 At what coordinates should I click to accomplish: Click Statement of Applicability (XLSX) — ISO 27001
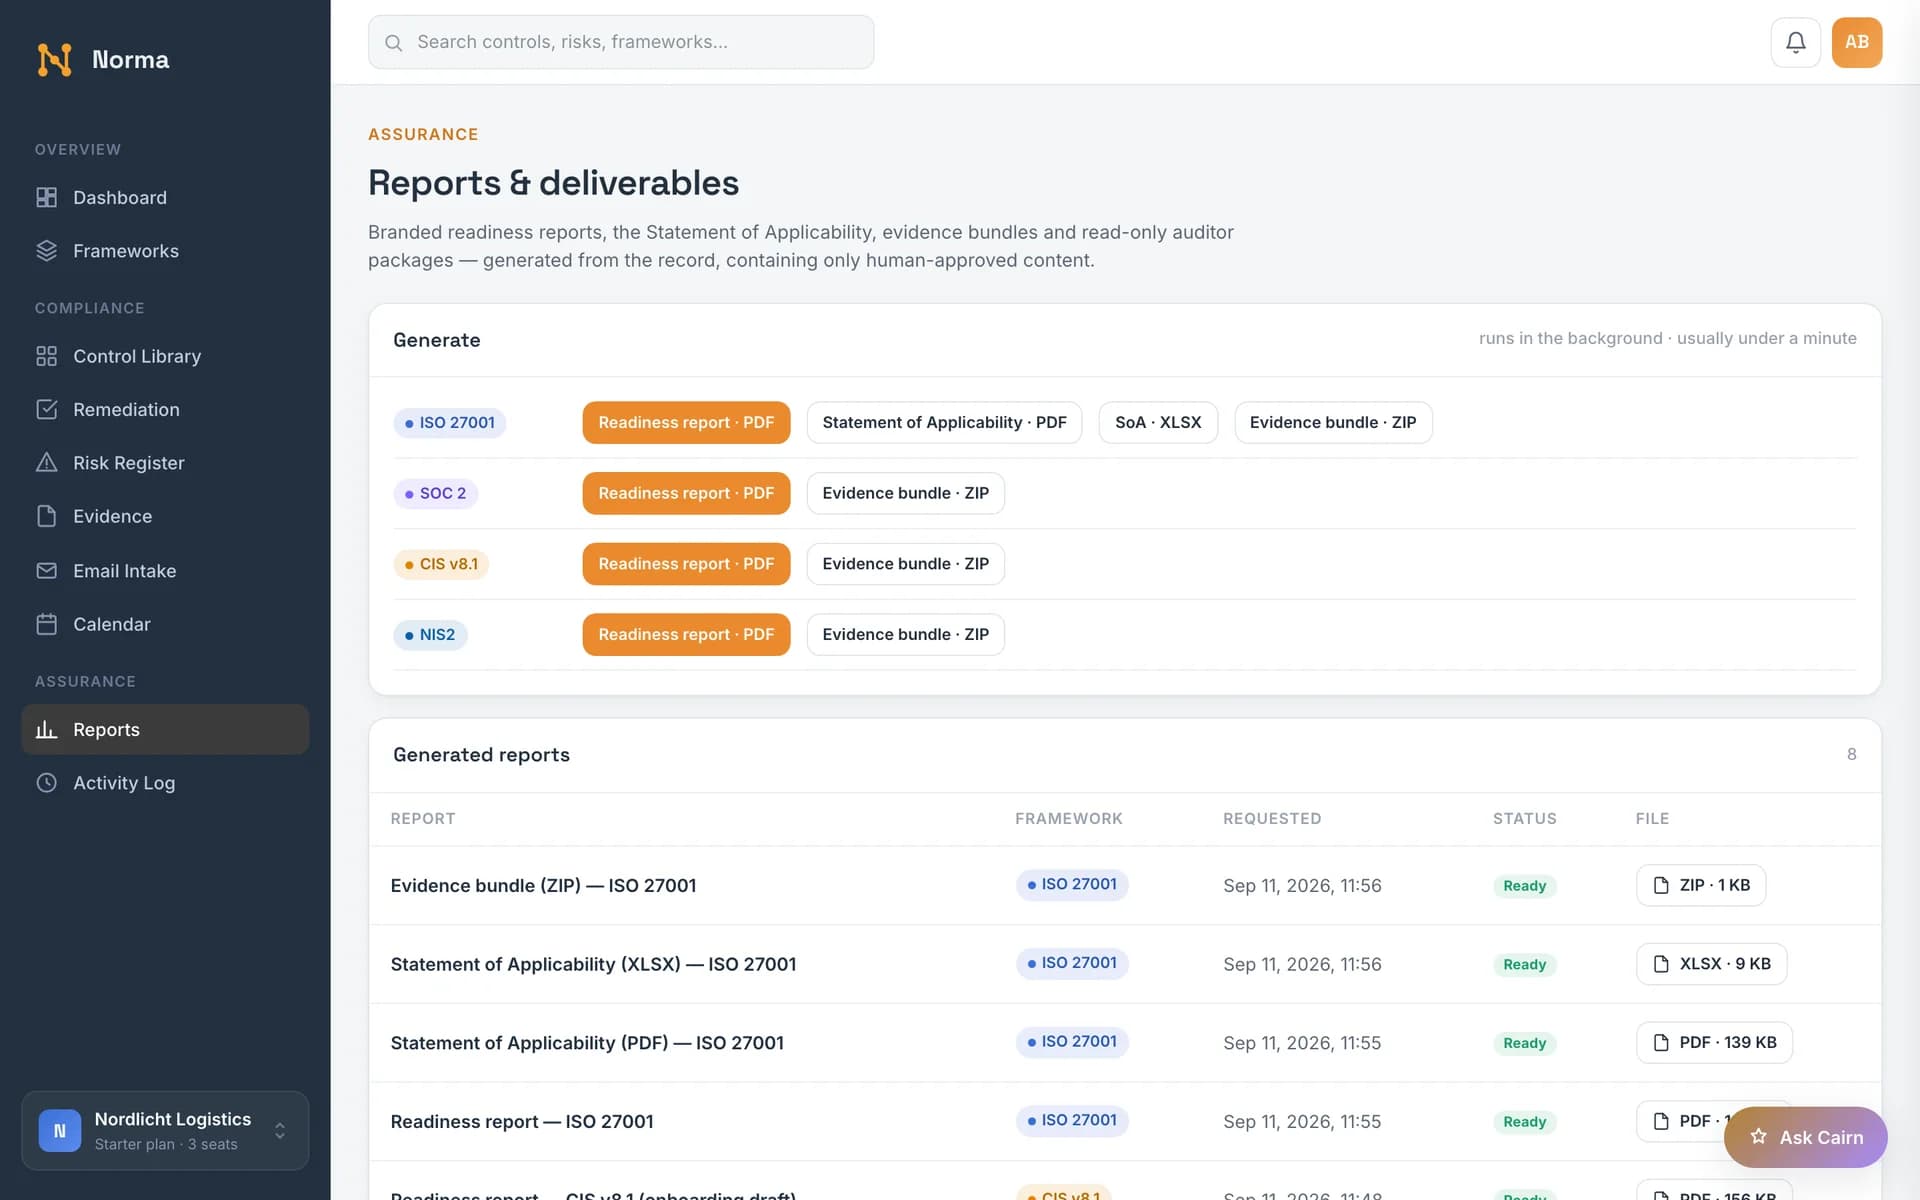(593, 965)
